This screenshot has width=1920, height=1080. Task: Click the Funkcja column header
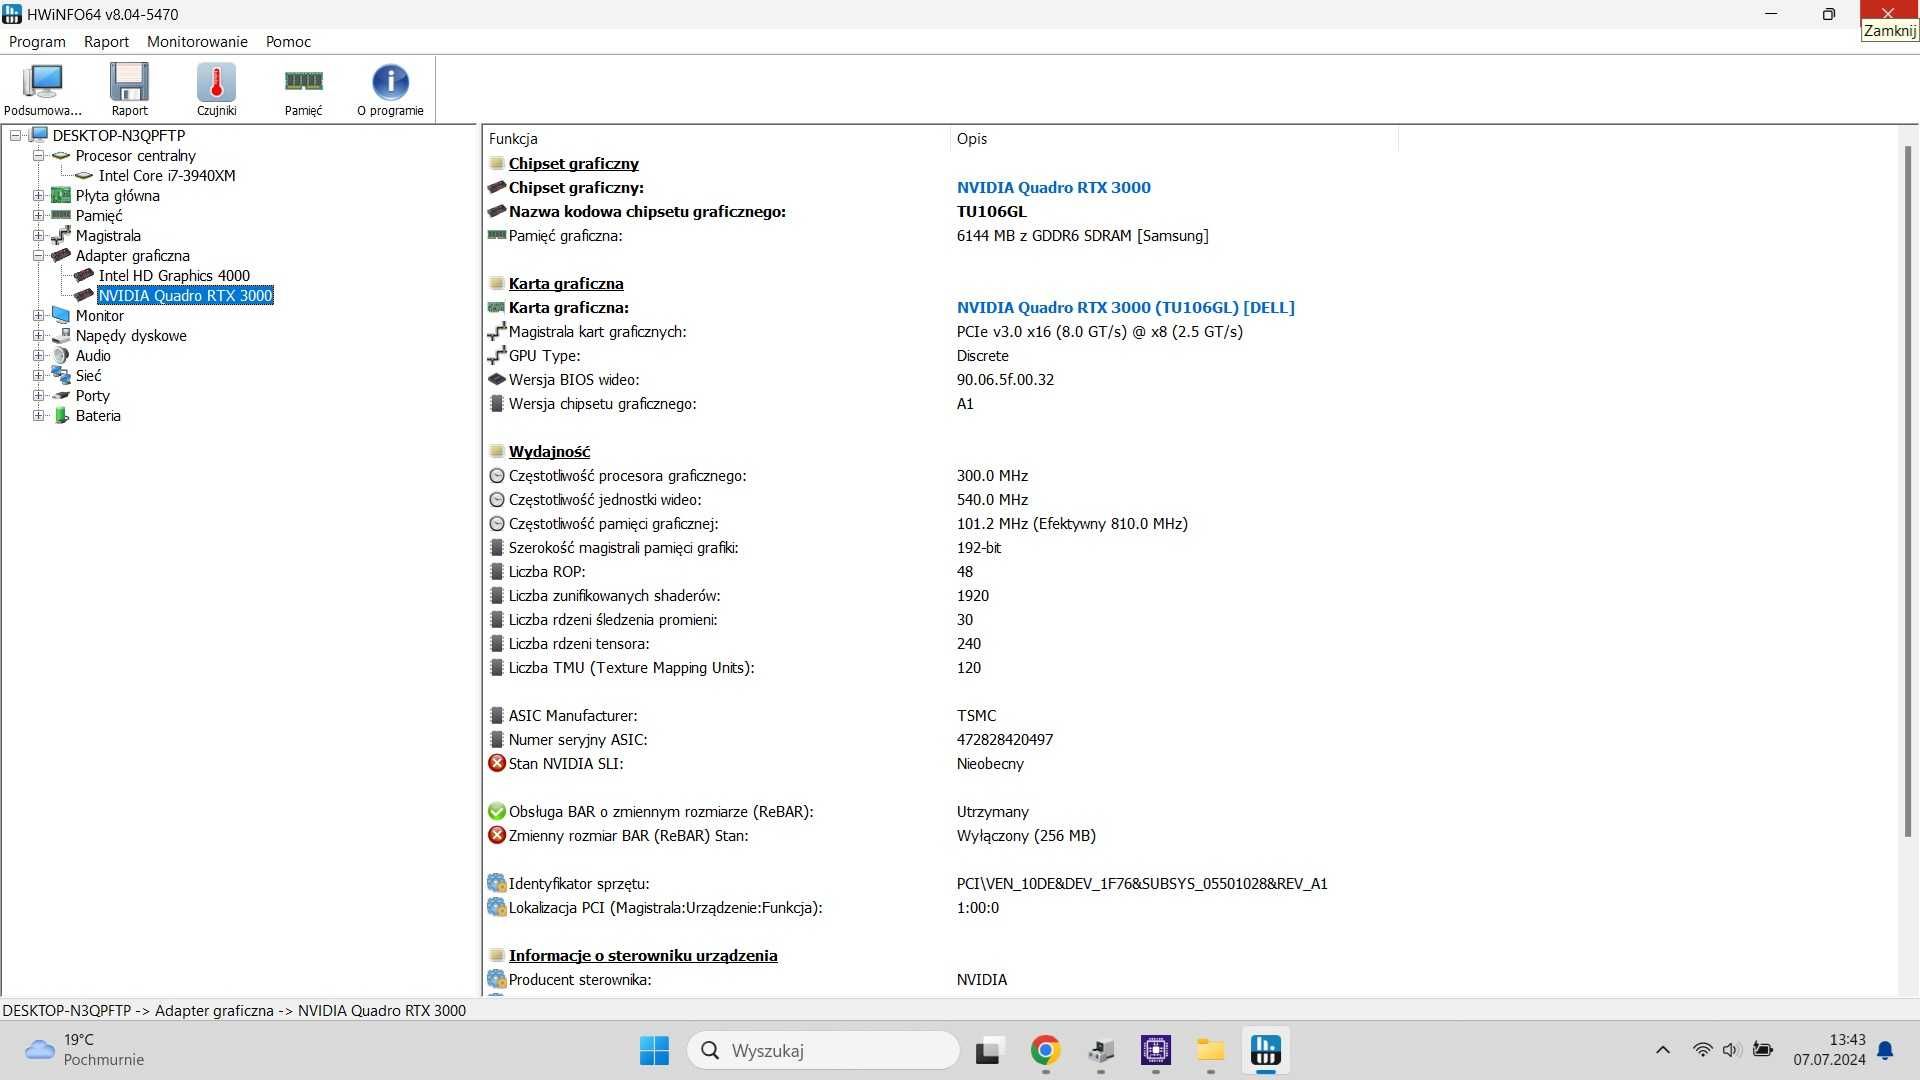[716, 138]
